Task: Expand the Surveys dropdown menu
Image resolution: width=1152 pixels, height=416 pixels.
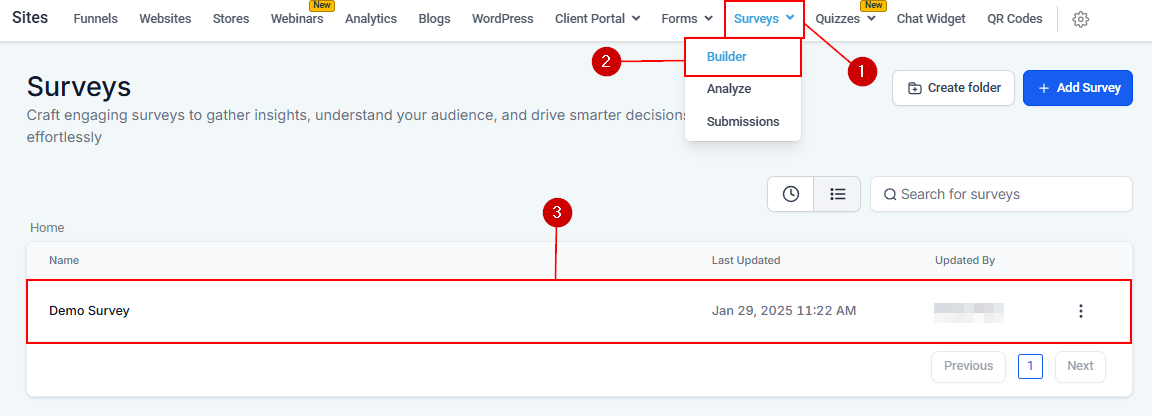Action: pyautogui.click(x=764, y=19)
